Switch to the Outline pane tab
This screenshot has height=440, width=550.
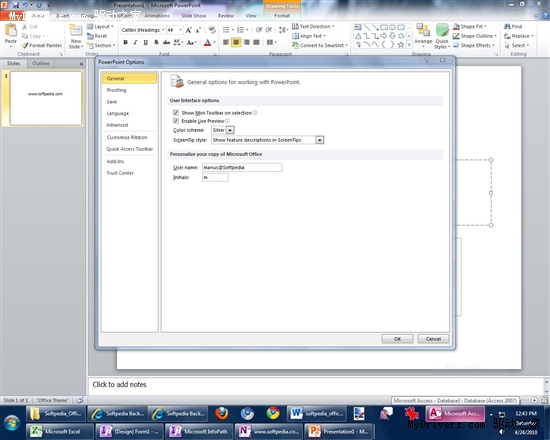[x=41, y=63]
